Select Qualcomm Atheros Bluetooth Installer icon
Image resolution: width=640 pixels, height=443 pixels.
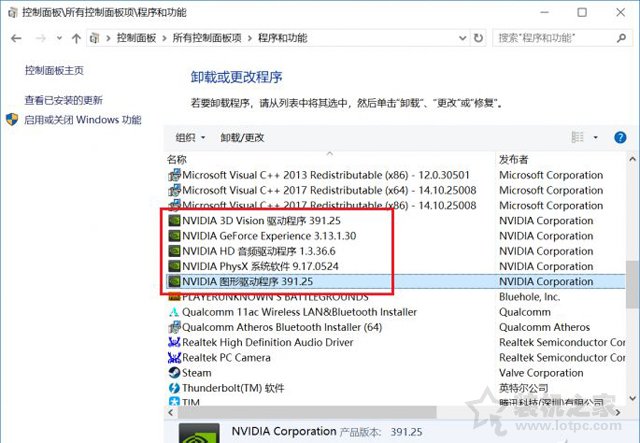(x=174, y=327)
